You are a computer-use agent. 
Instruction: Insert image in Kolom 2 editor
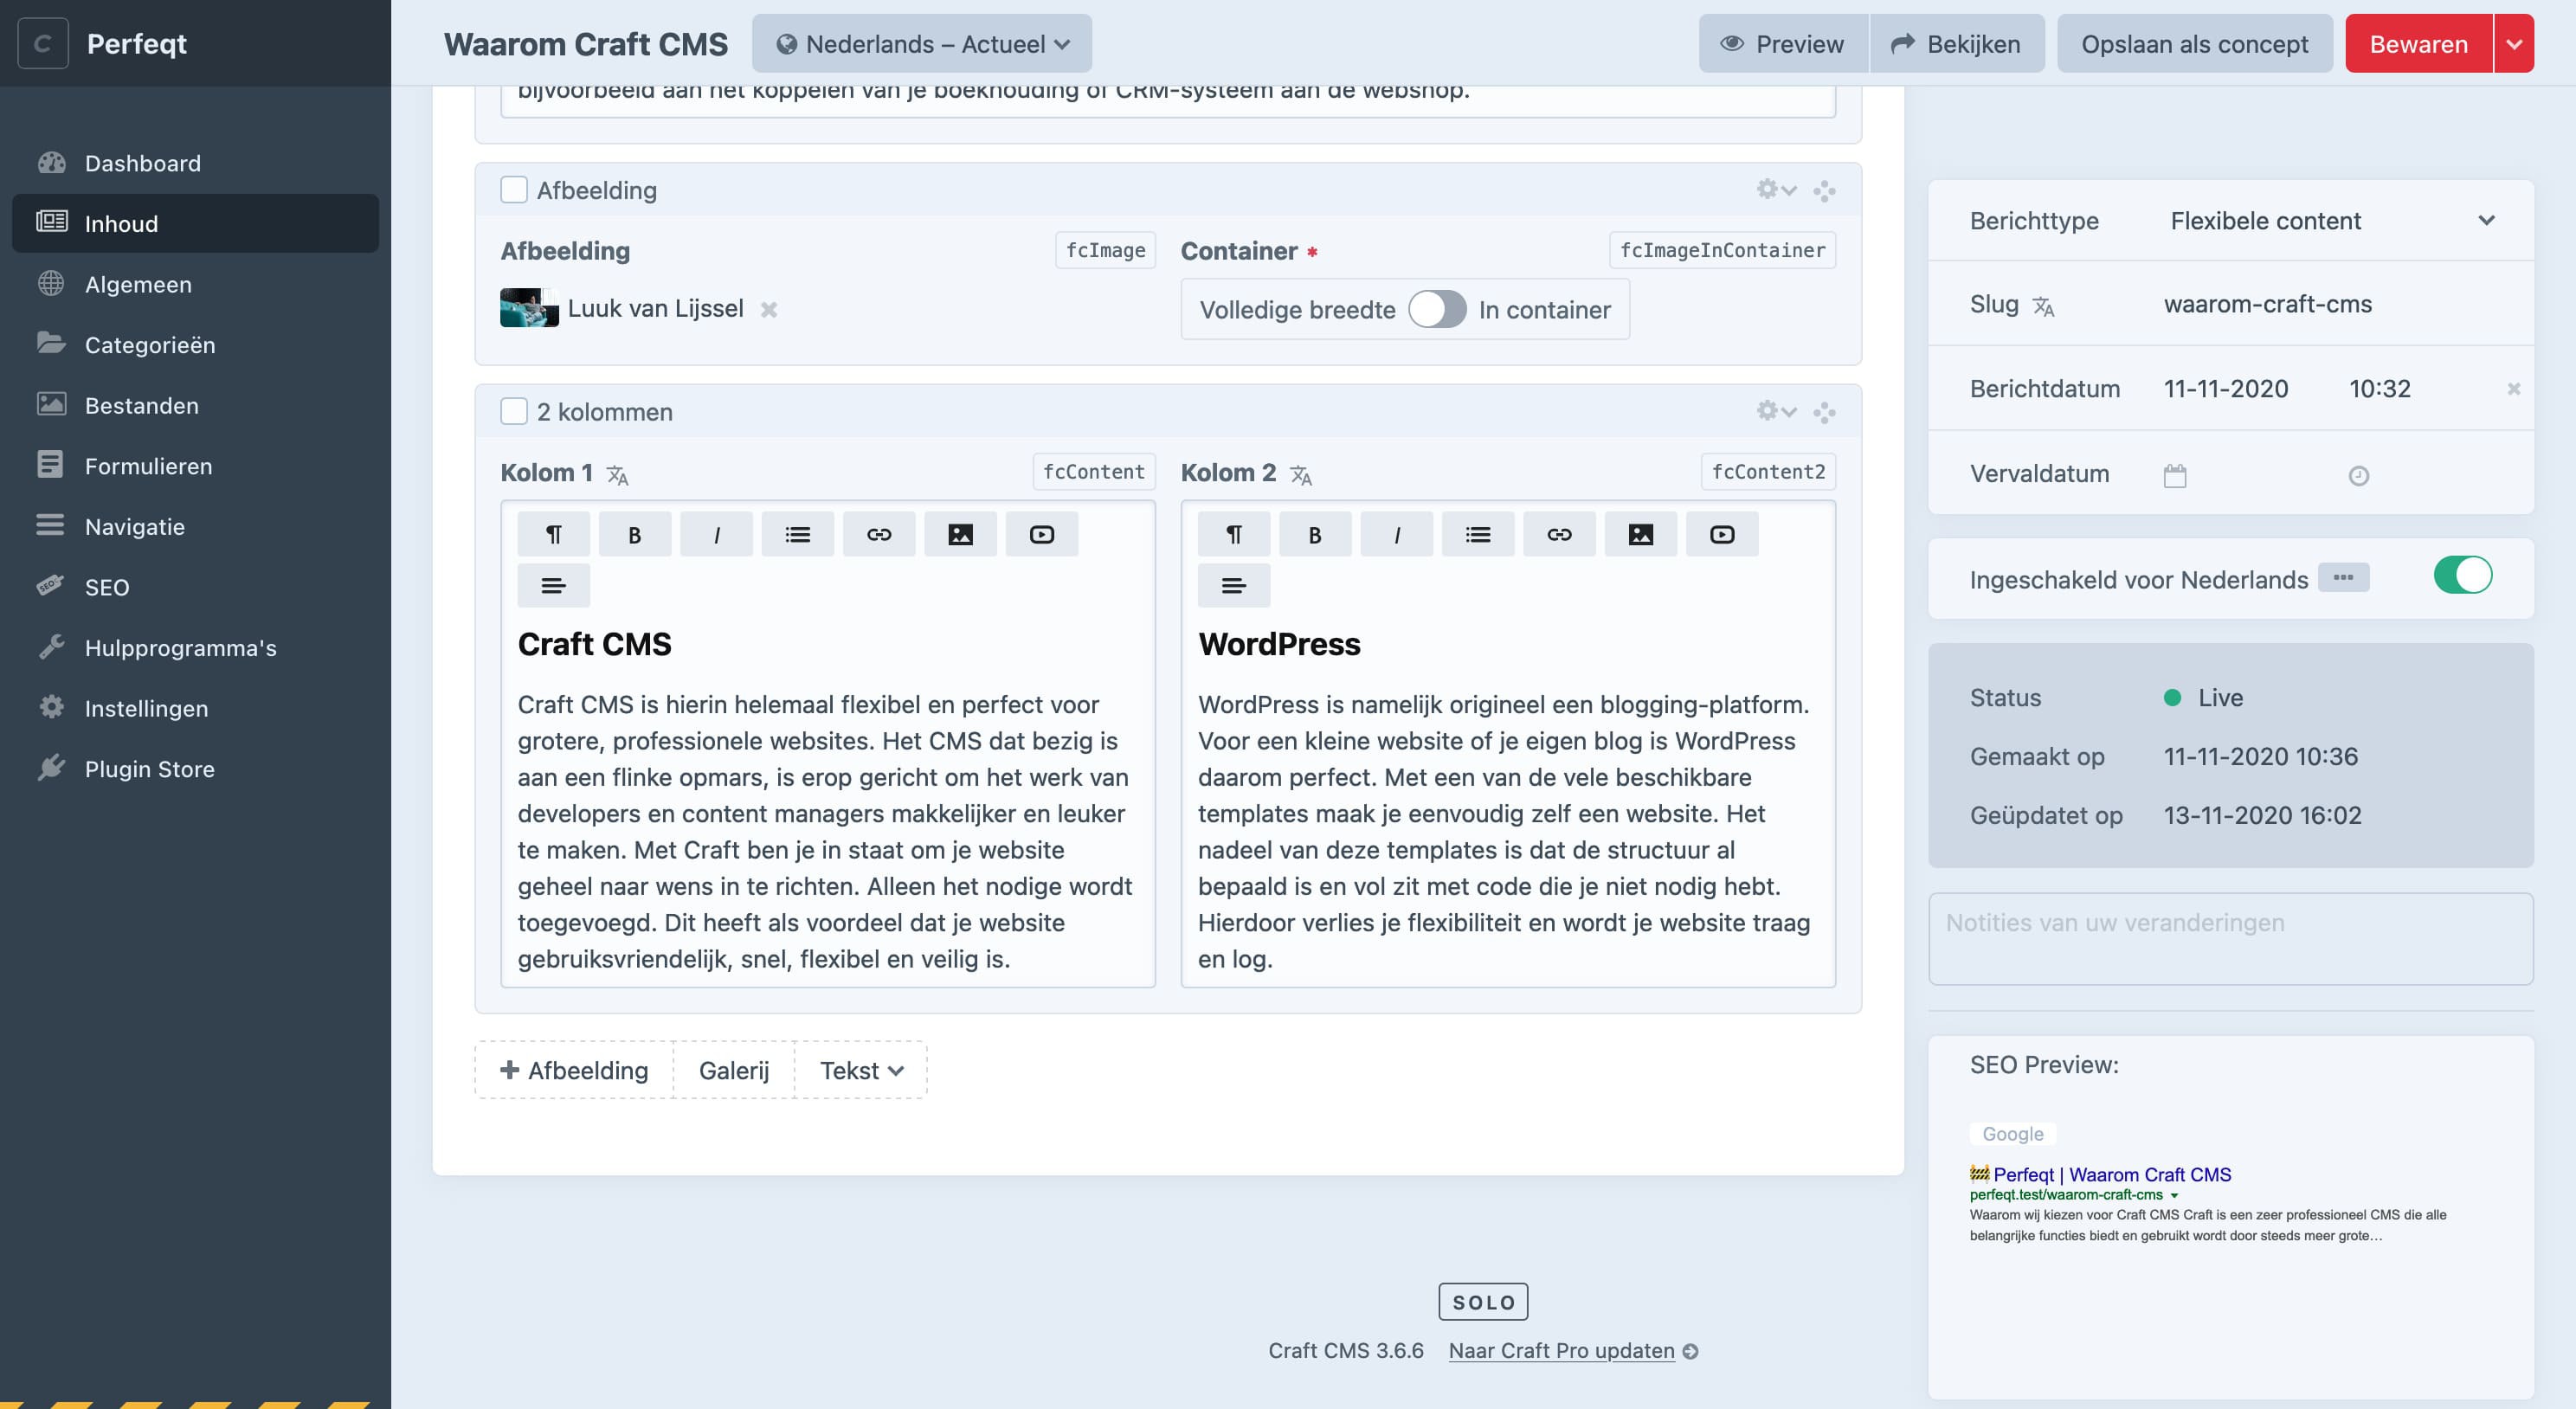click(1641, 534)
